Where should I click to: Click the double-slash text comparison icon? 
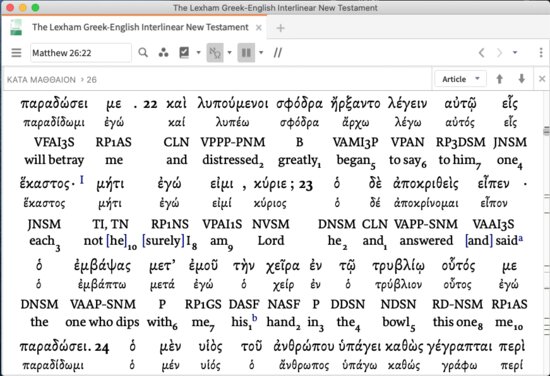(277, 53)
